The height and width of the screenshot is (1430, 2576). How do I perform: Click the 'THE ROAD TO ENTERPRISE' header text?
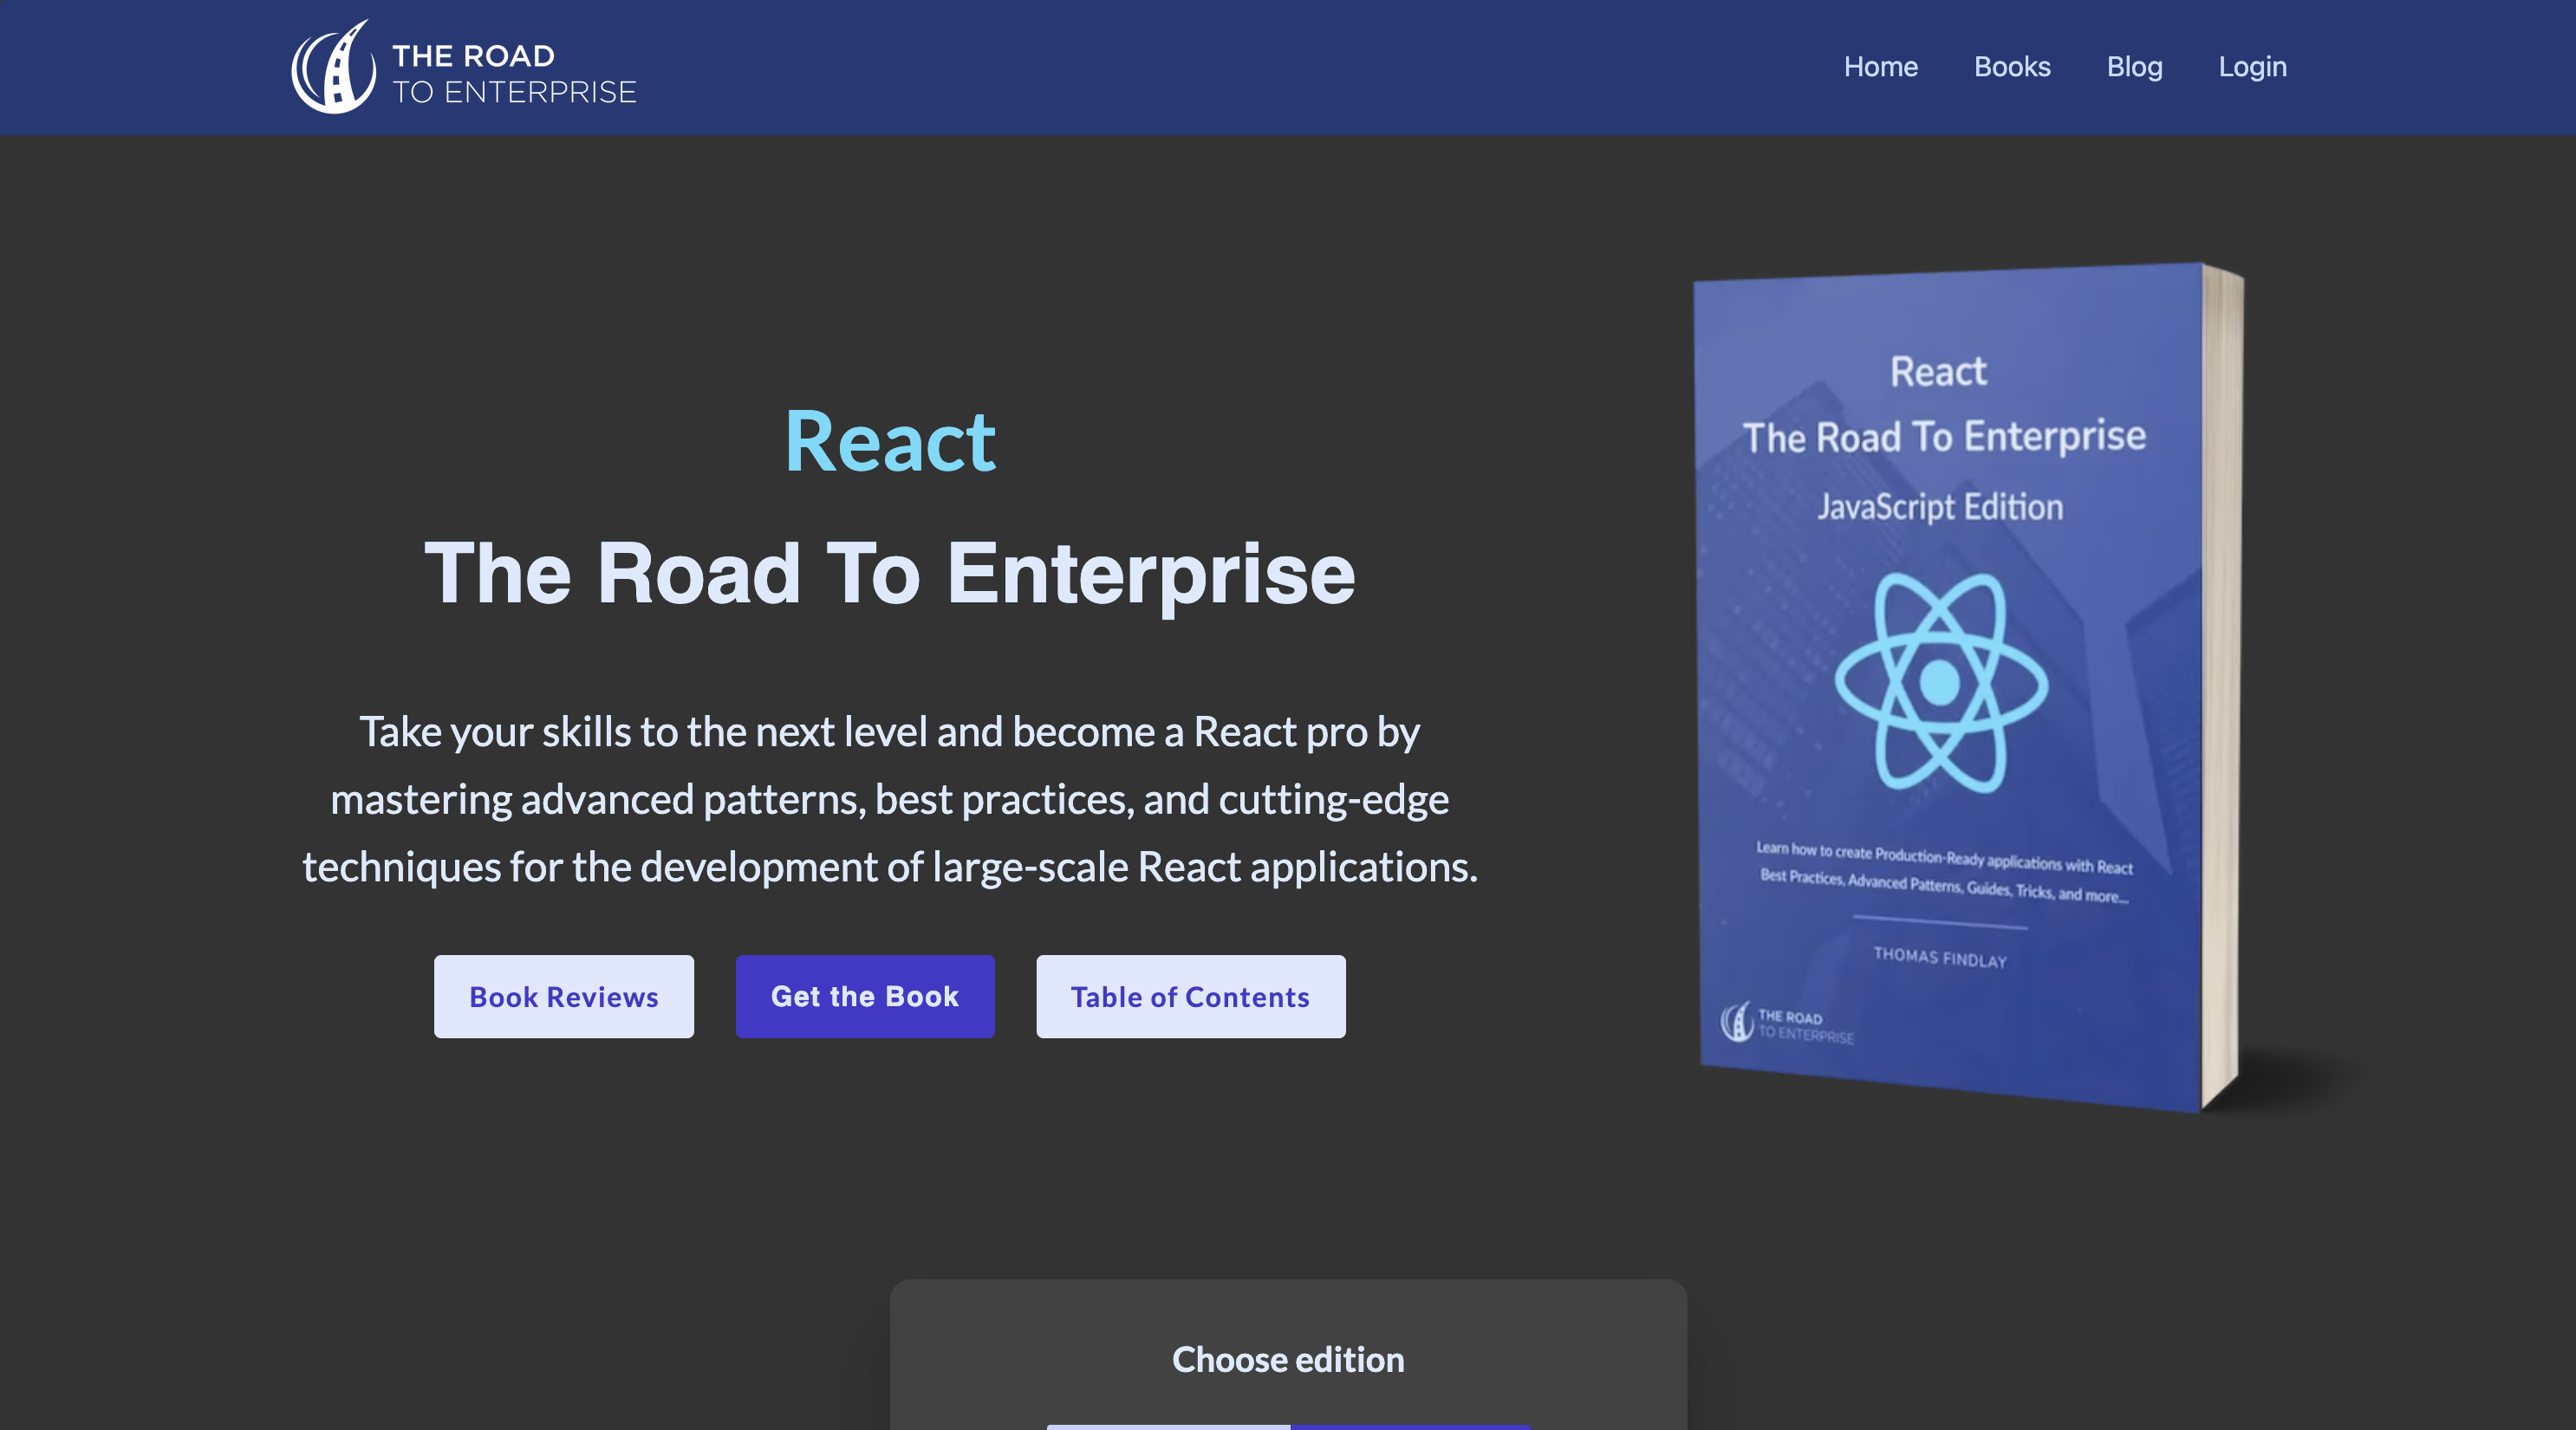coord(514,74)
